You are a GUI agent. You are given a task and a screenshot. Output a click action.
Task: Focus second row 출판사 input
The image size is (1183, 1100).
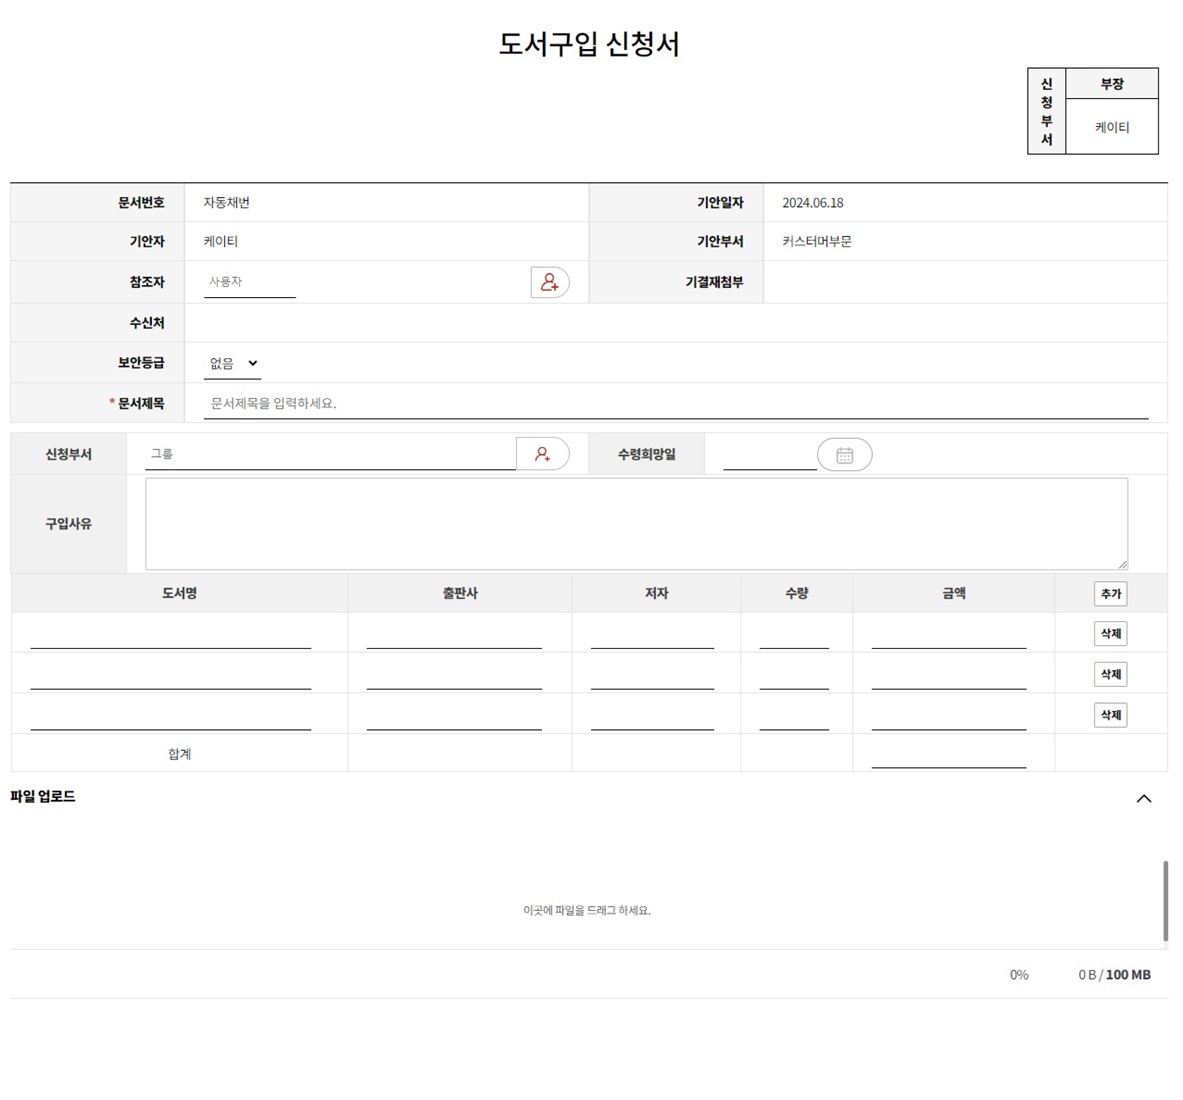(x=454, y=675)
